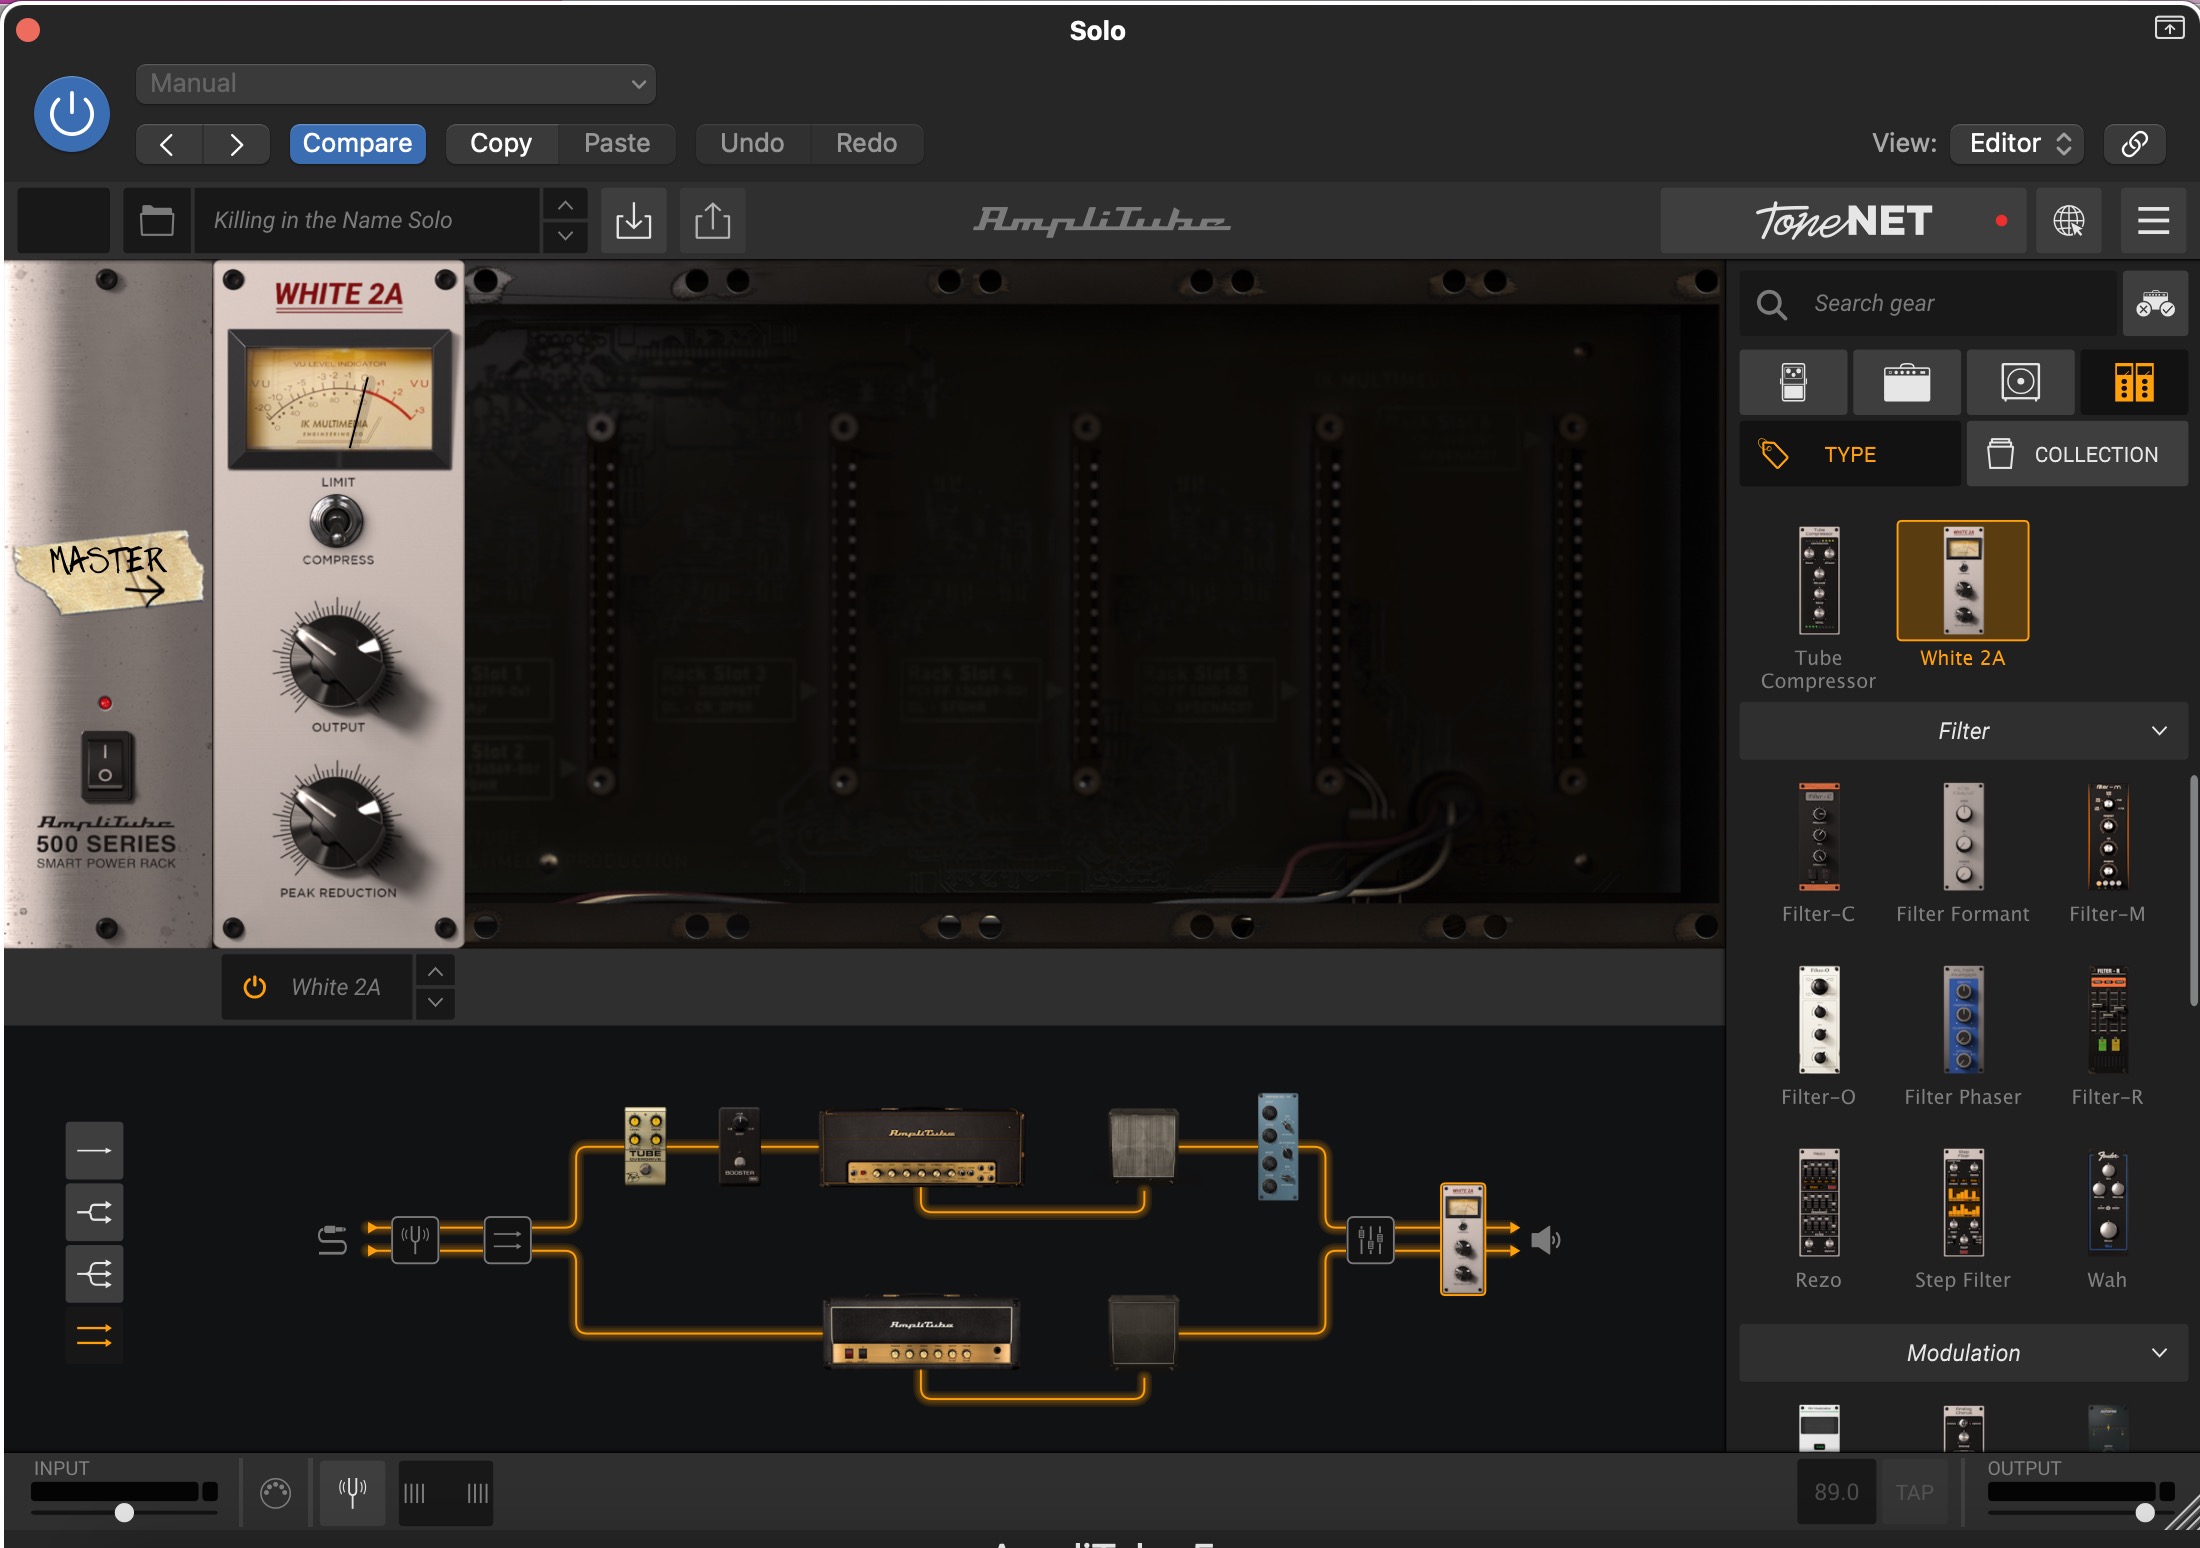2200x1548 pixels.
Task: Collapse the Filter section
Action: [1963, 731]
